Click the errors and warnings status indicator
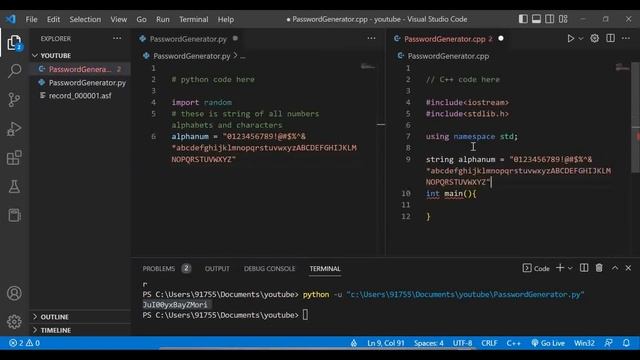This screenshot has width=640, height=360. pos(24,343)
